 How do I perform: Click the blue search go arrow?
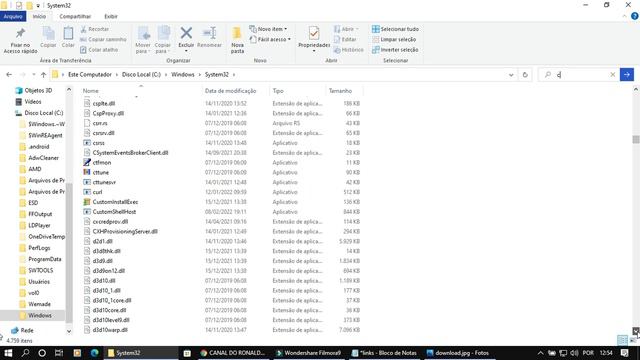627,75
